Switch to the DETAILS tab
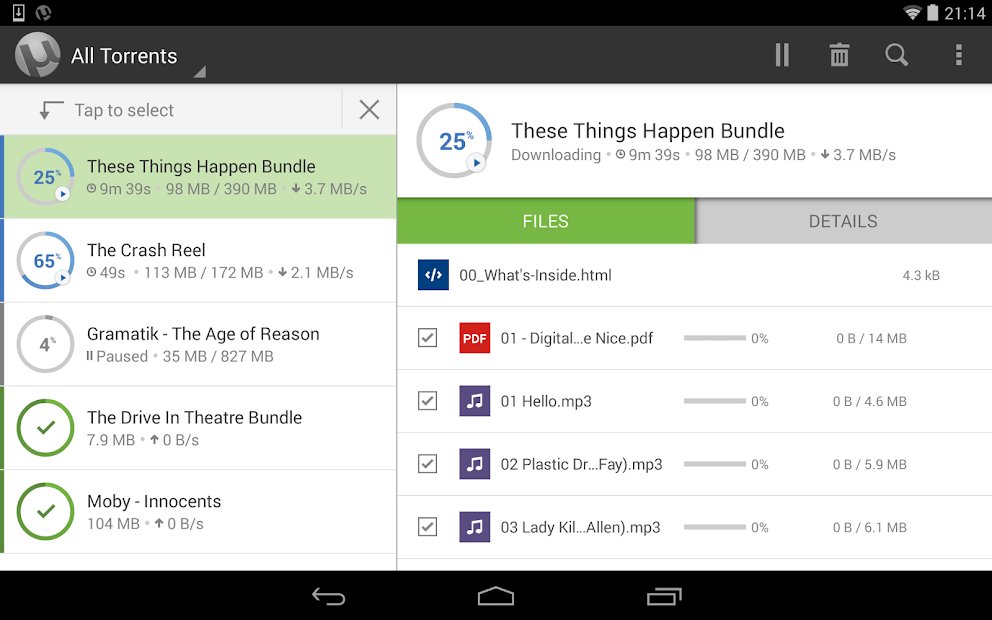 pos(842,221)
